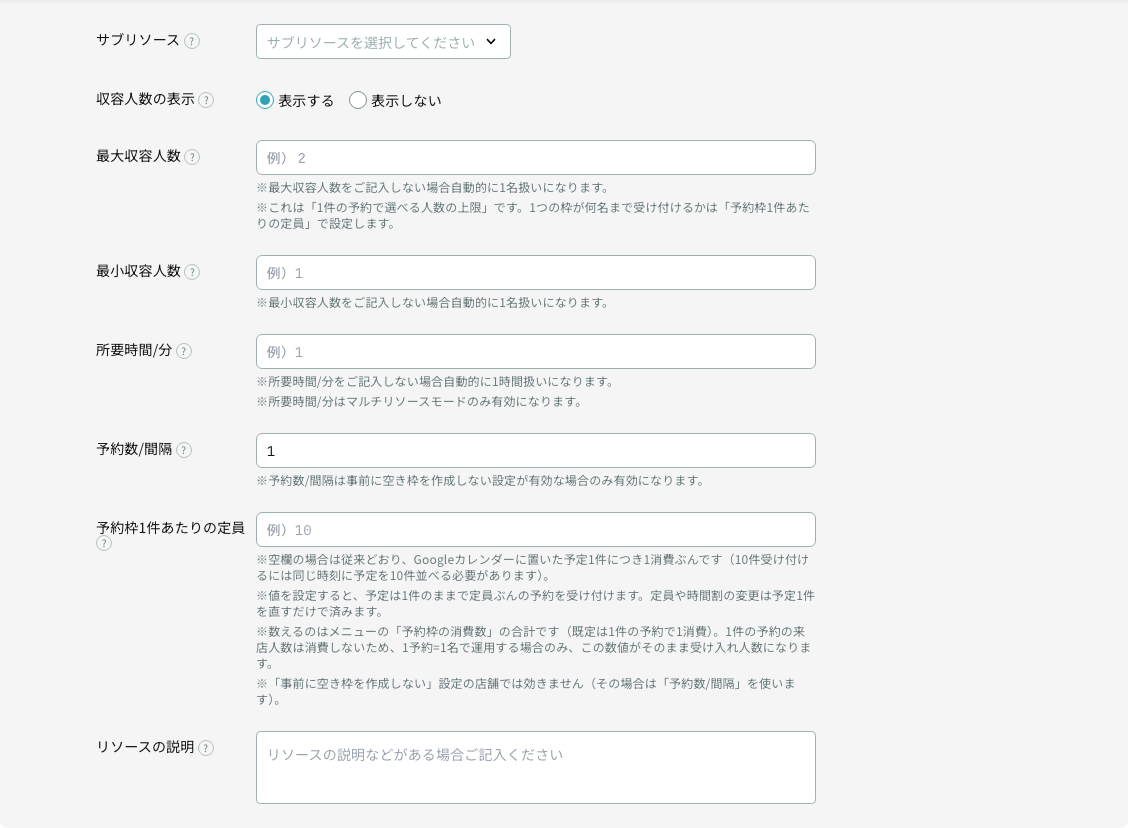The width and height of the screenshot is (1128, 828).
Task: Click help icon next to 最小収容人数
Action: click(192, 272)
